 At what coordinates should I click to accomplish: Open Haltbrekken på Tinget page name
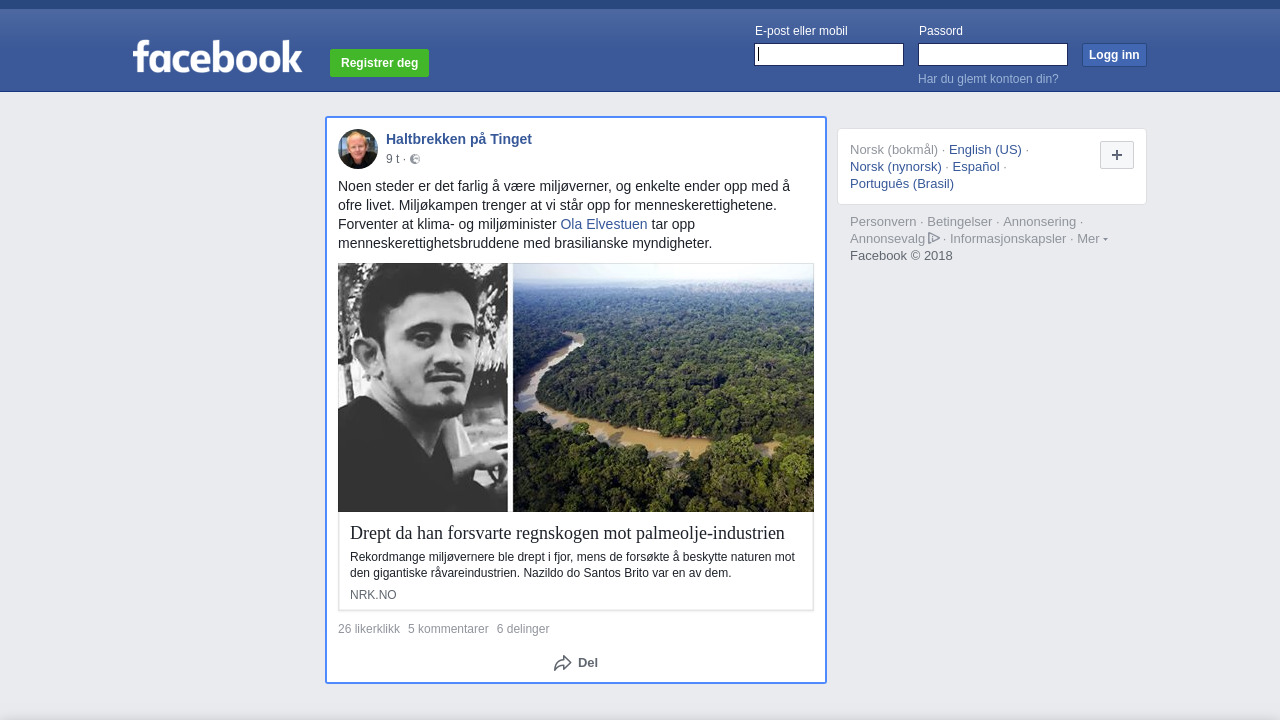459,139
